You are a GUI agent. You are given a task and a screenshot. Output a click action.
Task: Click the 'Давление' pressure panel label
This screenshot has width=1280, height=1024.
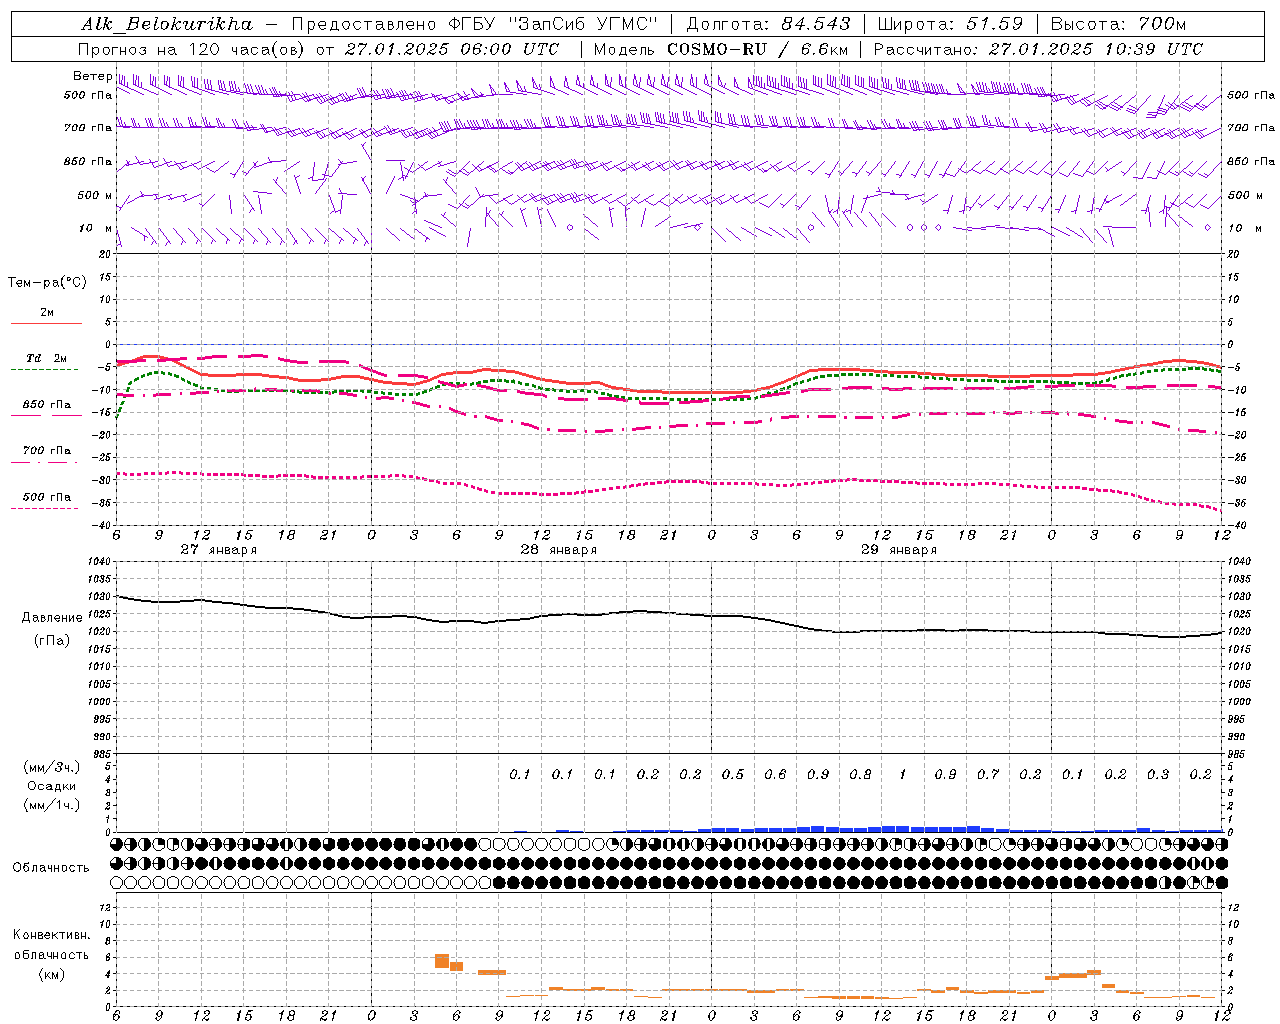52,618
